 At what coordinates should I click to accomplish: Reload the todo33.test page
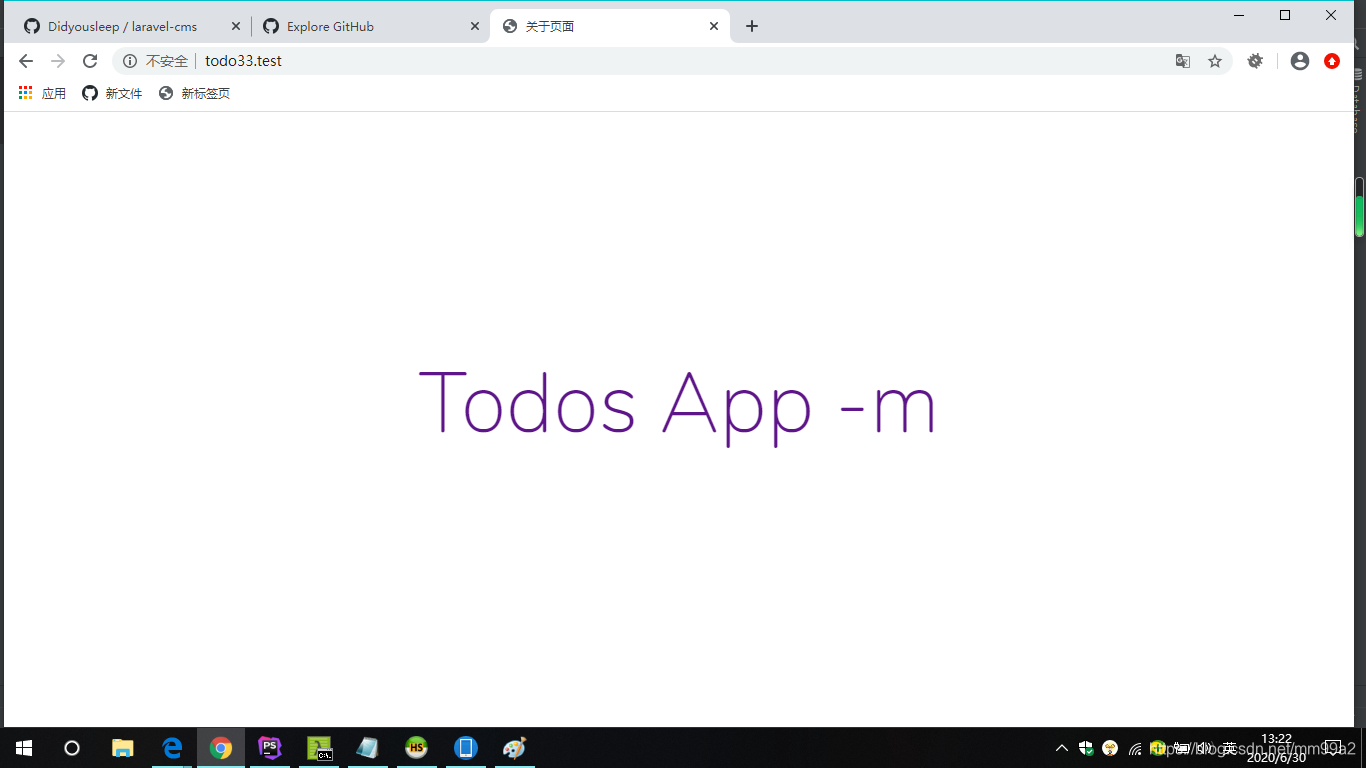(90, 61)
